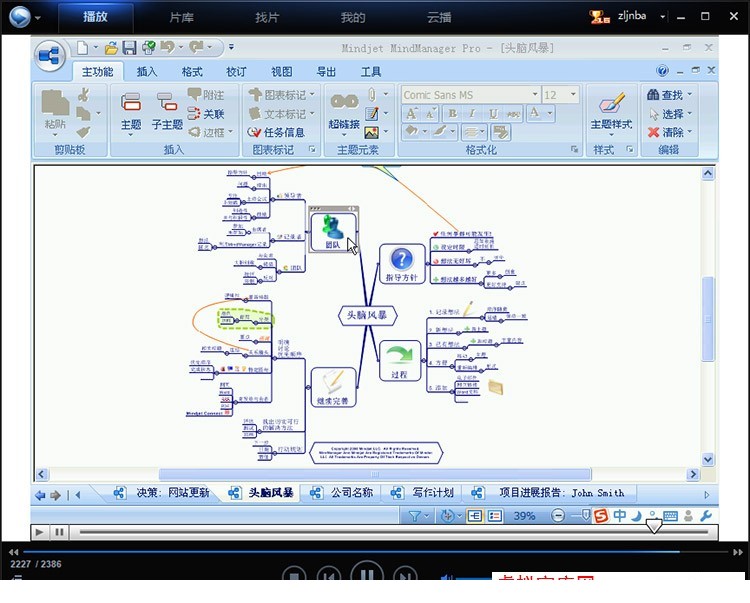Click Find (查找) binoculars icon
The height and width of the screenshot is (603, 750).
coord(665,95)
